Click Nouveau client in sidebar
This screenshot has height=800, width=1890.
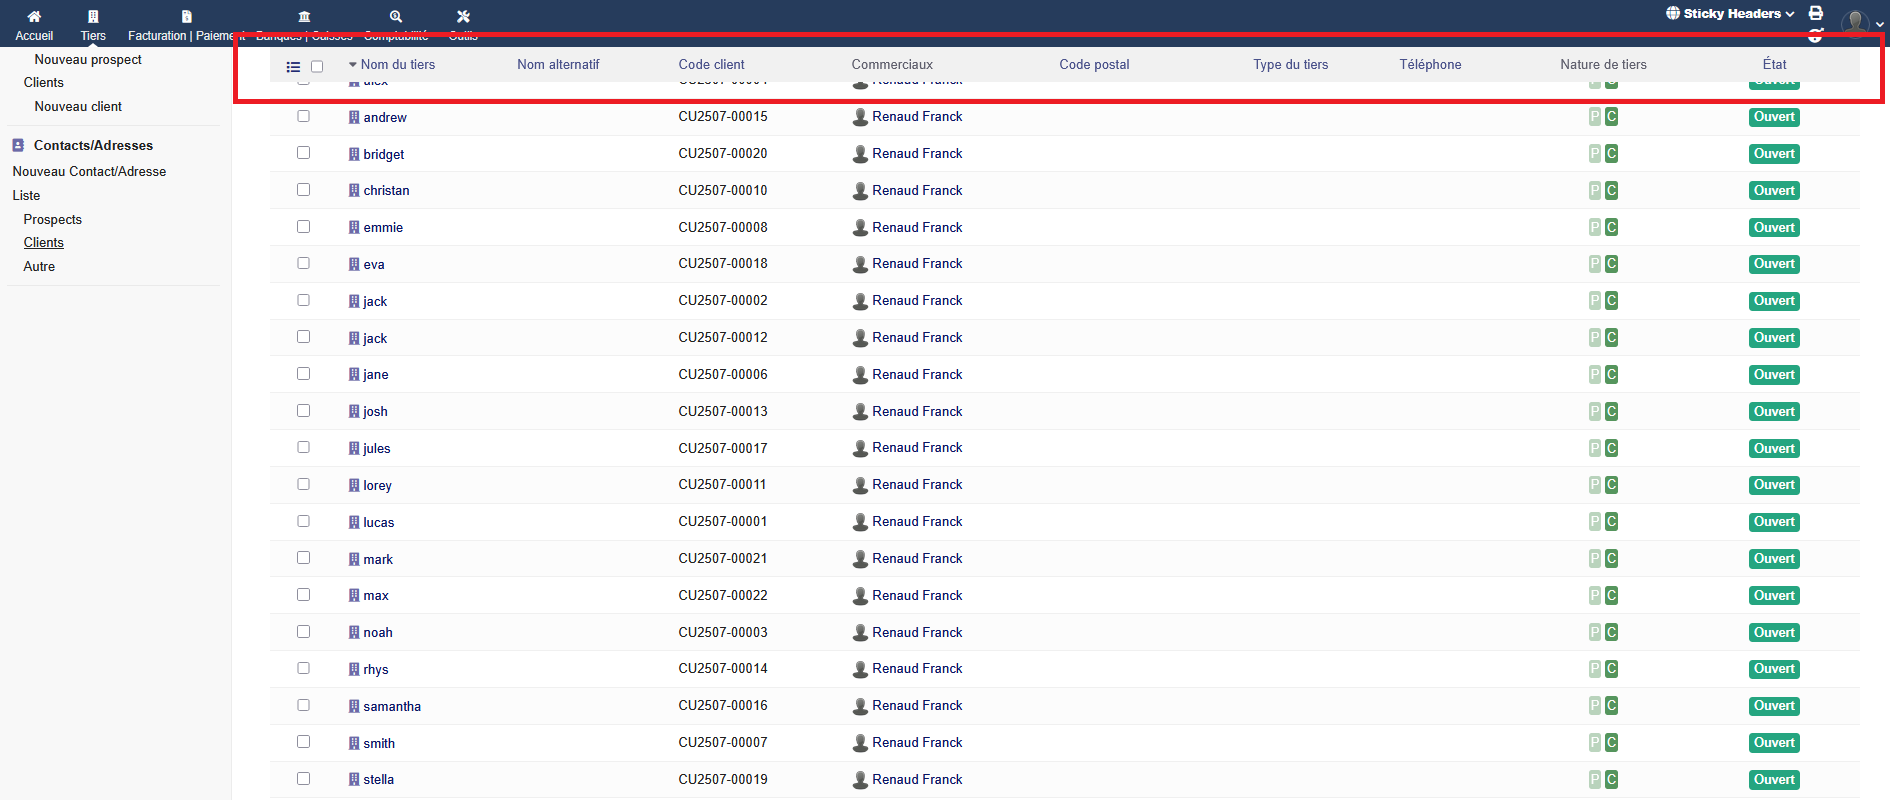(x=78, y=106)
